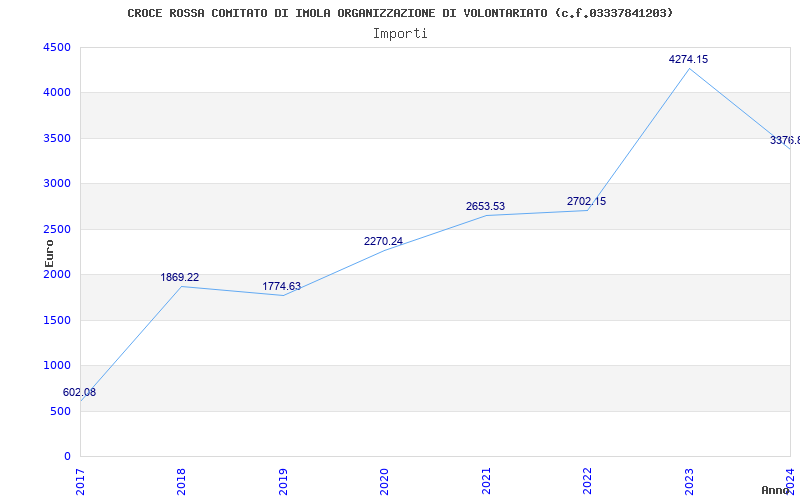Image resolution: width=800 pixels, height=500 pixels.
Task: Click the 1869.22 data label
Action: 180,277
